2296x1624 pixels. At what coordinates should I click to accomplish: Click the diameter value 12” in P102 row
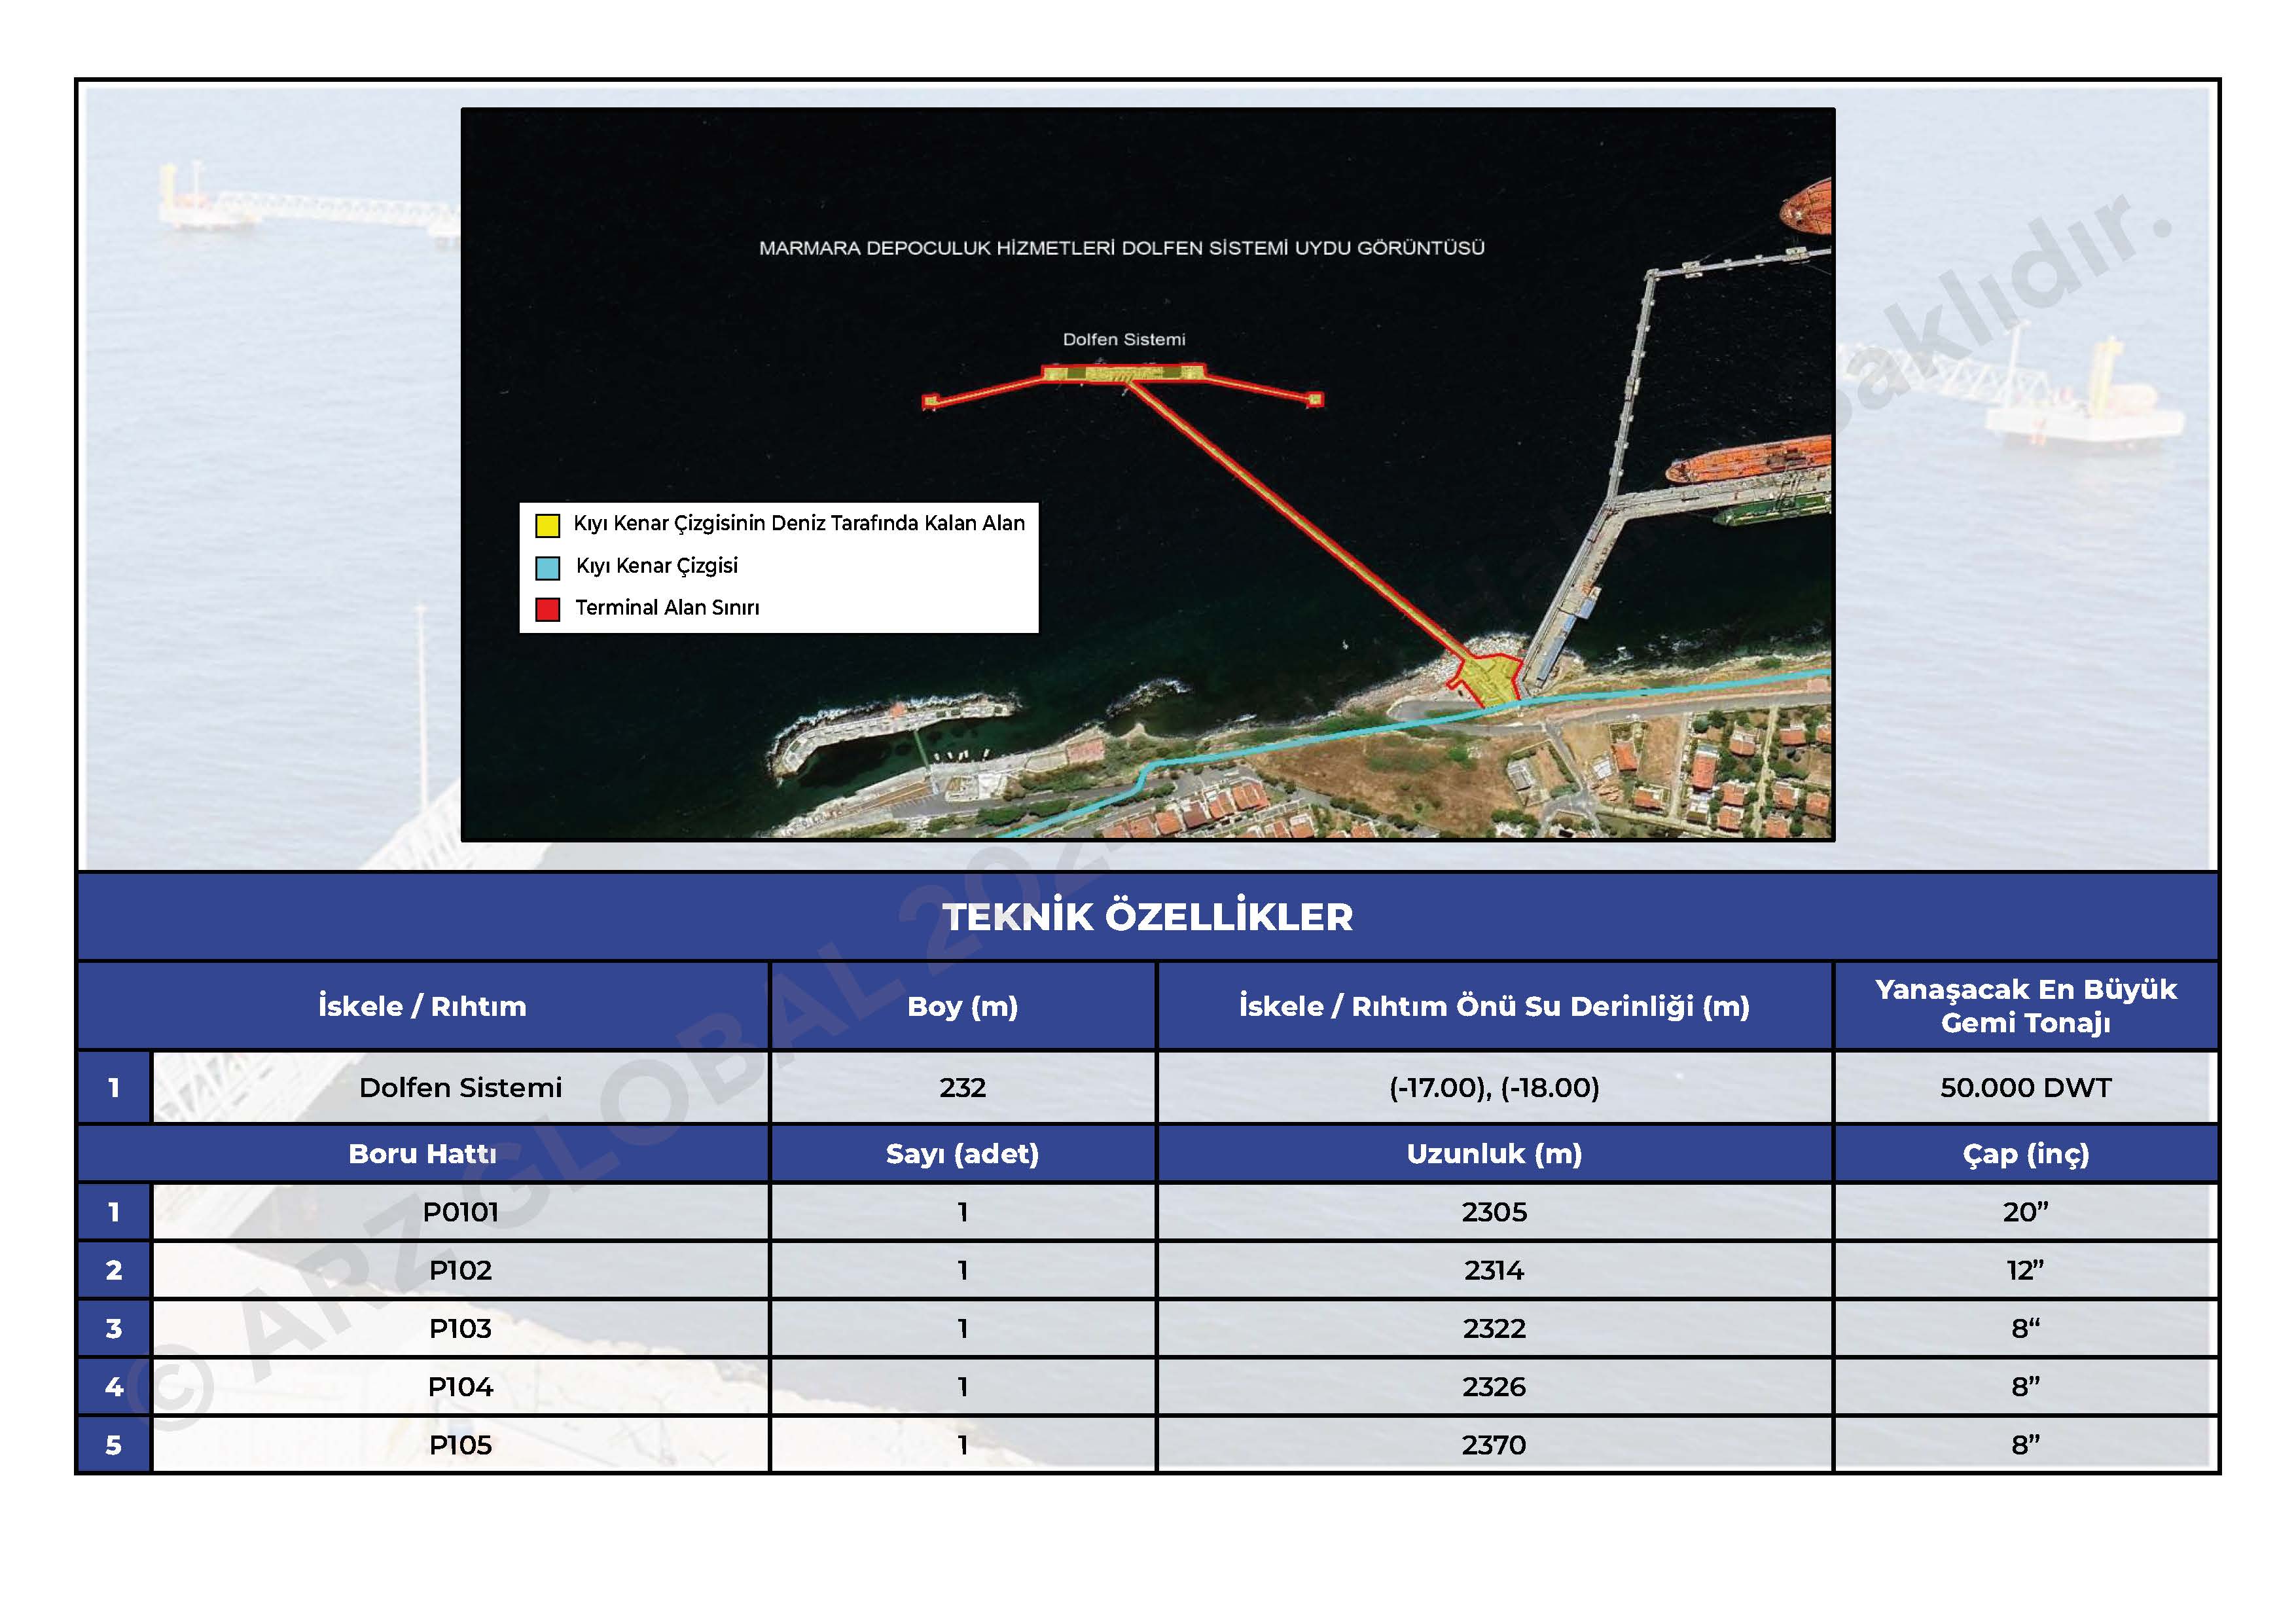(x=2026, y=1270)
